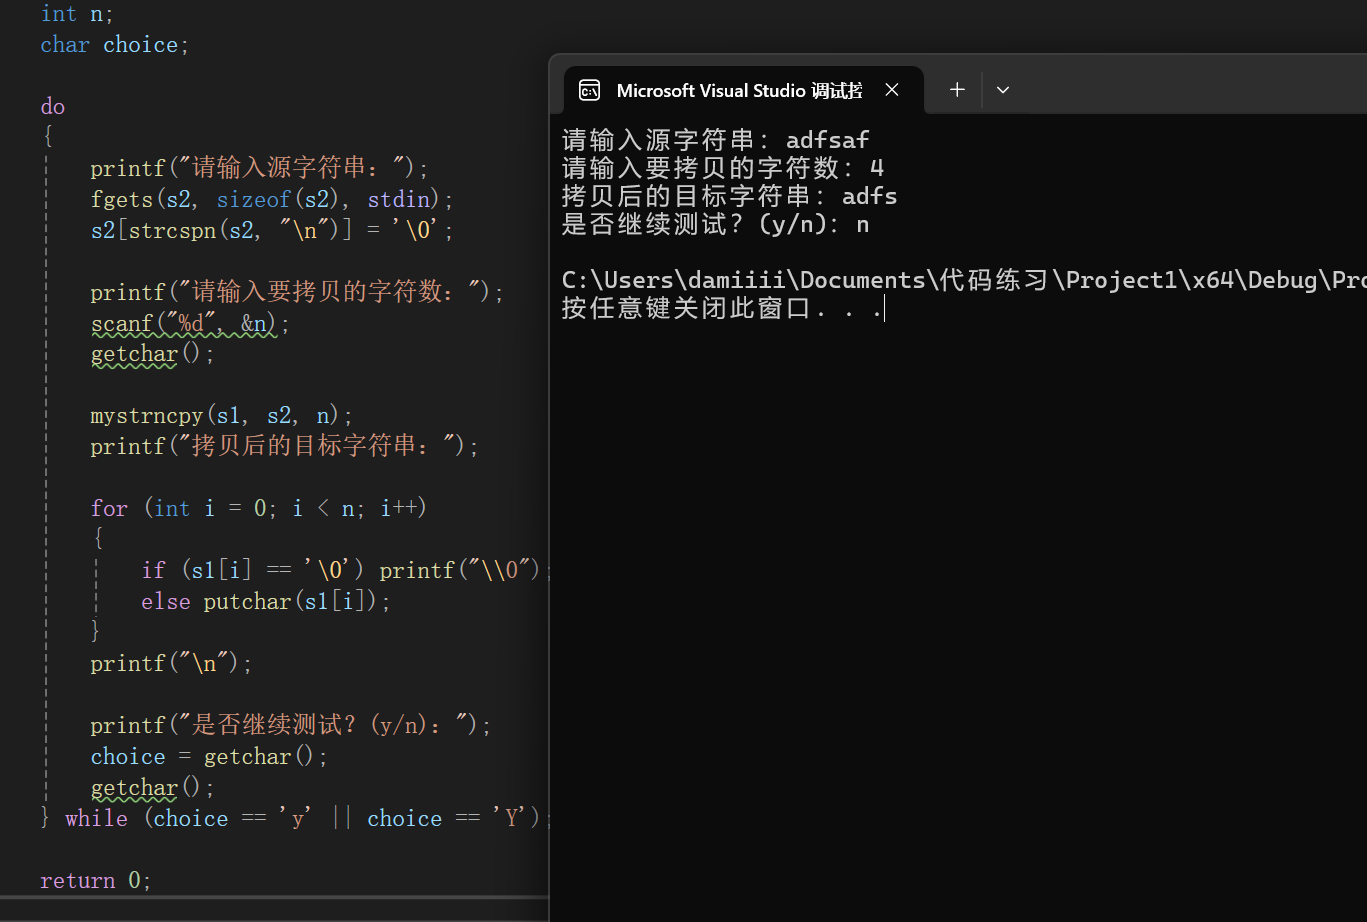
Task: Open a new terminal tab with the plus button
Action: pos(956,90)
